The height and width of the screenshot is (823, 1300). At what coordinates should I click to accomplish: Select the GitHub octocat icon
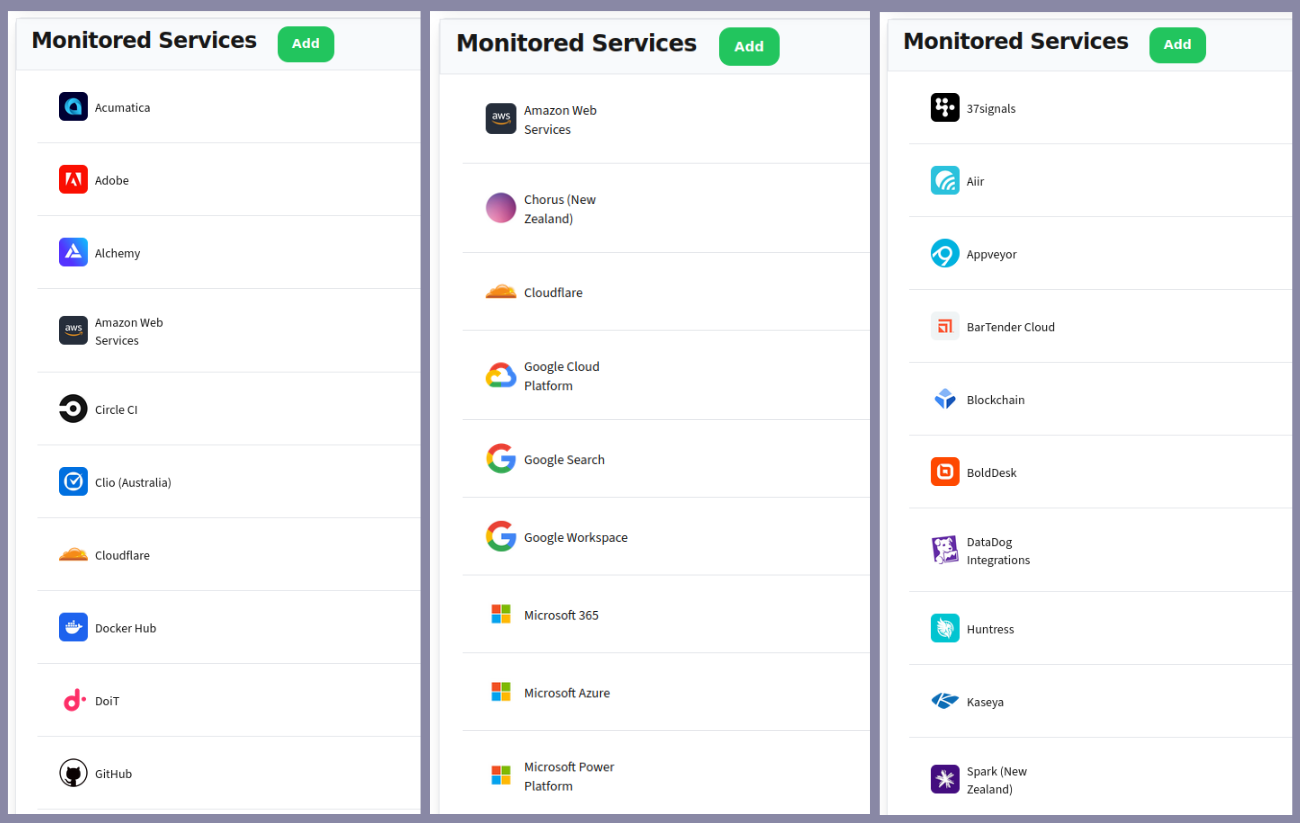coord(73,774)
